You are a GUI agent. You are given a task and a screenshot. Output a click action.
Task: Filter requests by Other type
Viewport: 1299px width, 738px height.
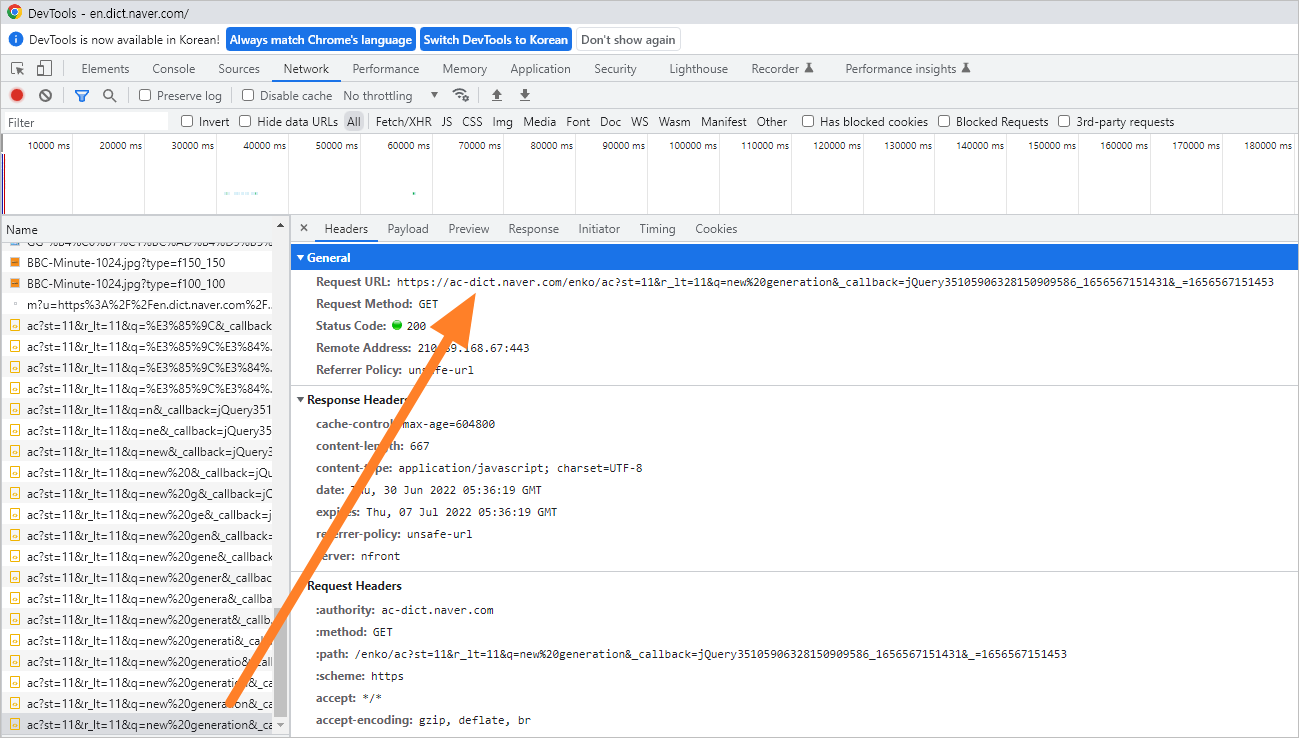pos(771,121)
